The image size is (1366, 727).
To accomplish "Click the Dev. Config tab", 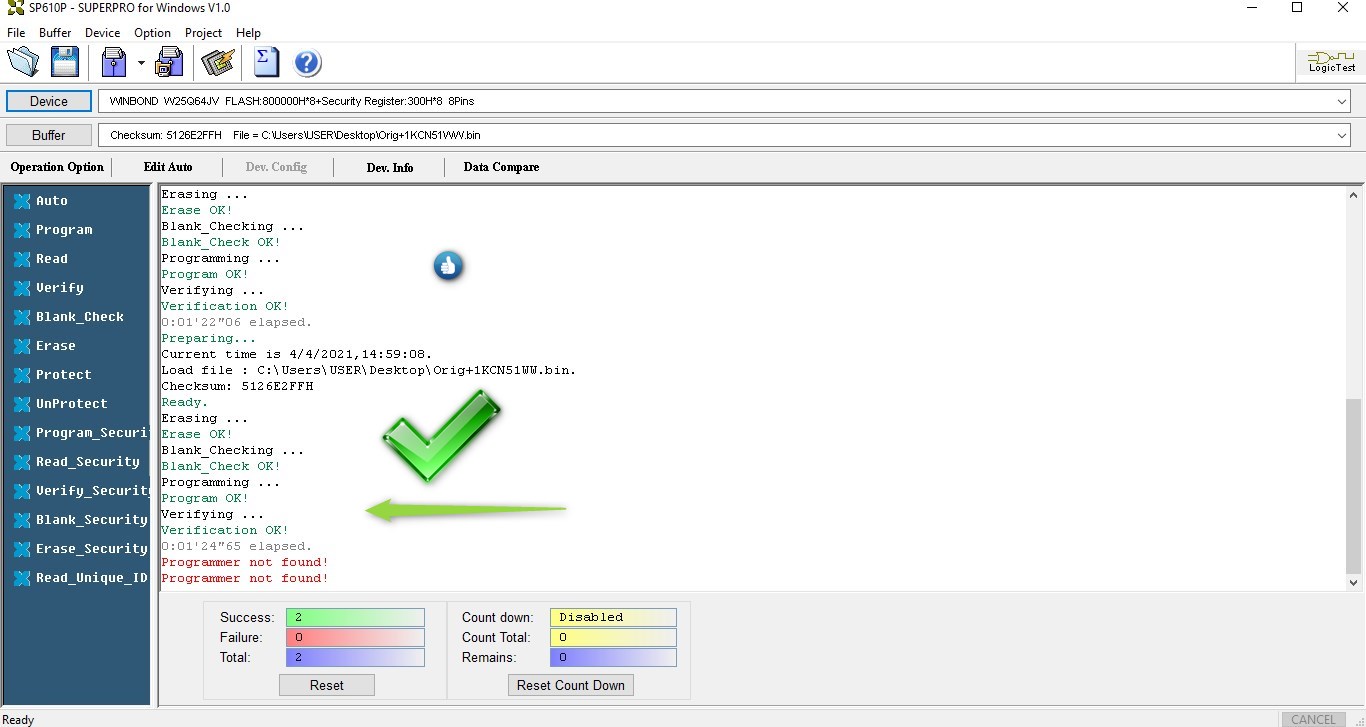I will point(276,167).
